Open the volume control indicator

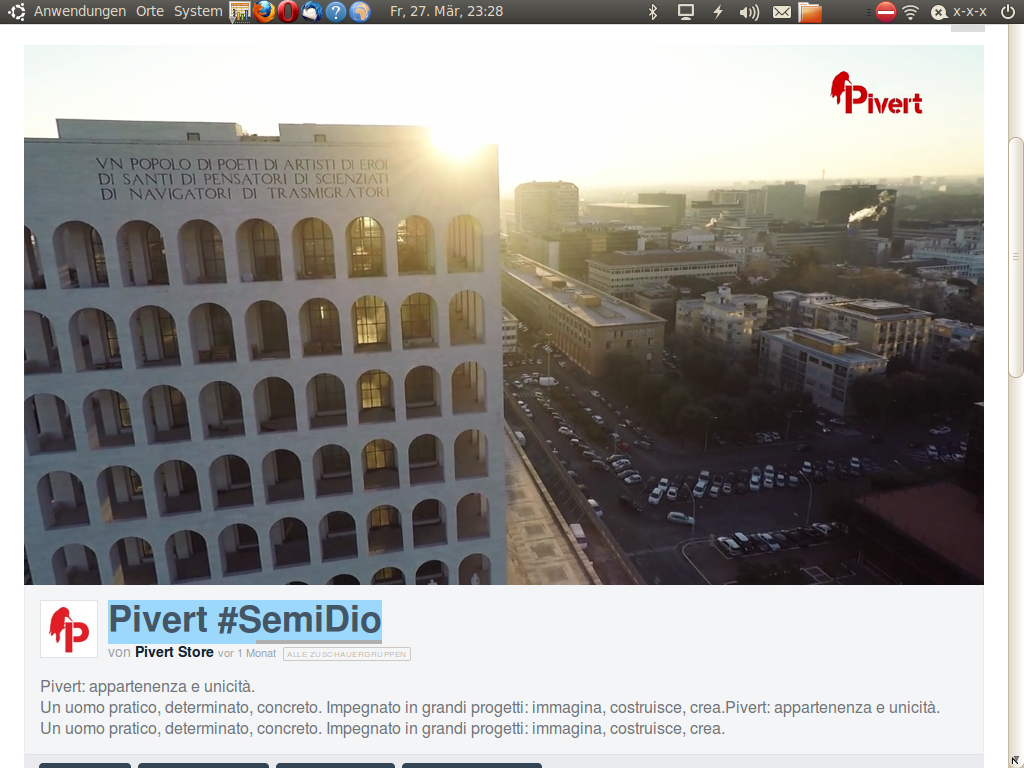(x=748, y=12)
